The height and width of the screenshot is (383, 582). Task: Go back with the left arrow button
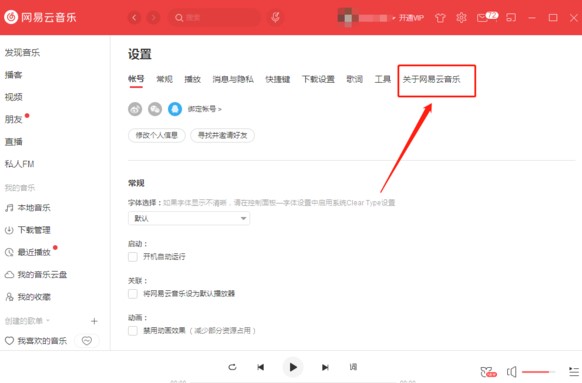(x=134, y=17)
